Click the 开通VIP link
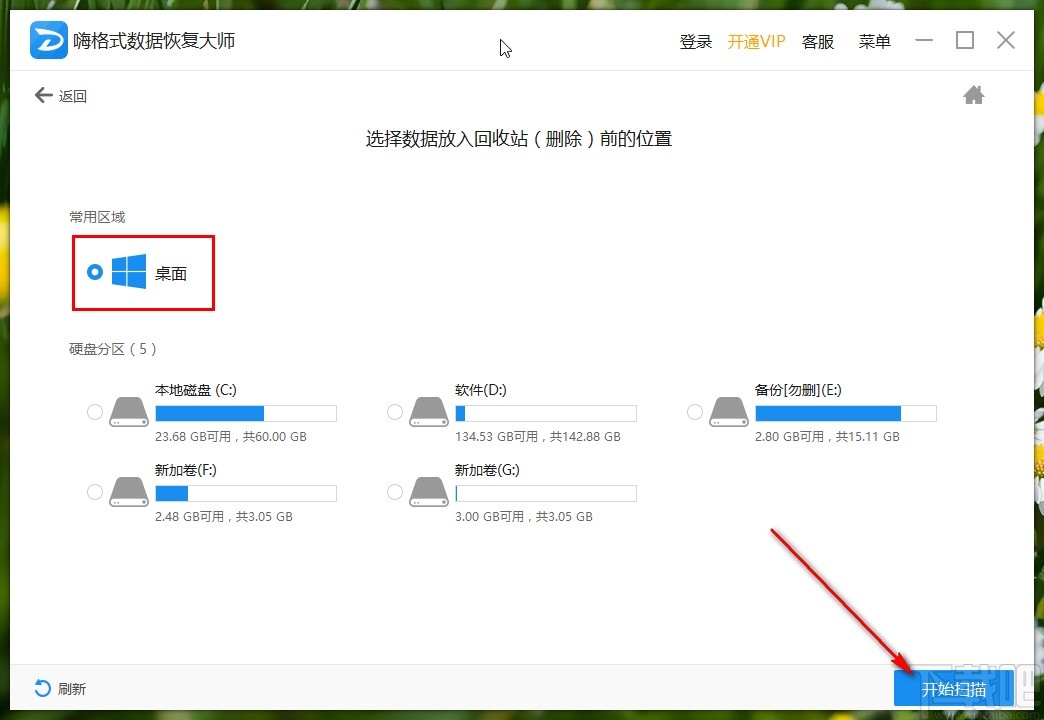 click(757, 41)
